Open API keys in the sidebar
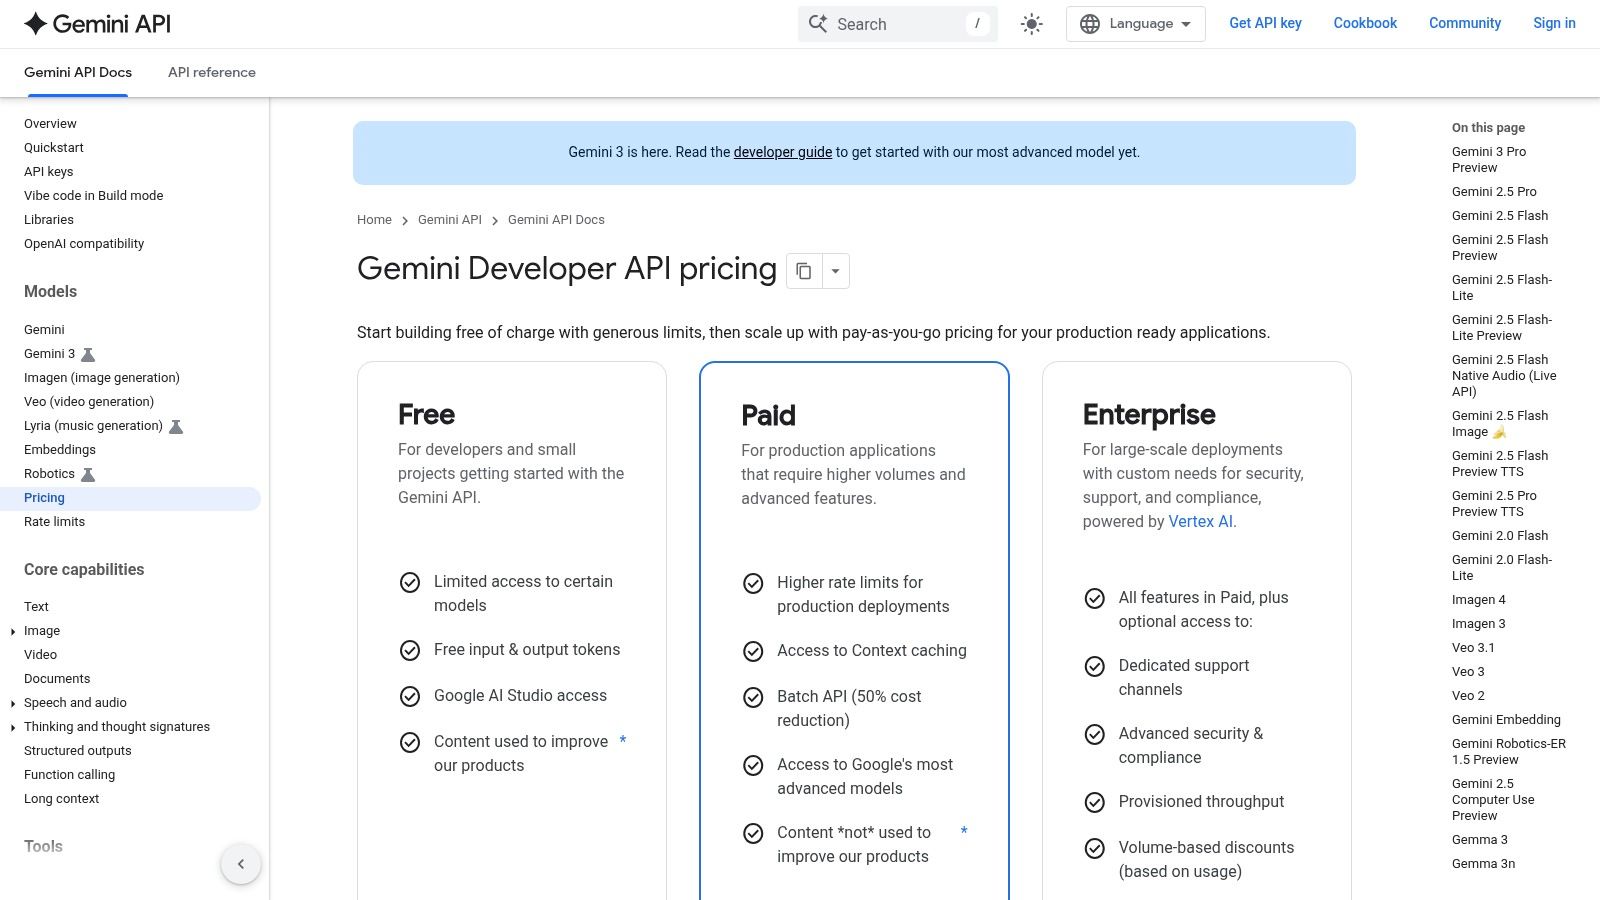The height and width of the screenshot is (900, 1600). click(49, 172)
